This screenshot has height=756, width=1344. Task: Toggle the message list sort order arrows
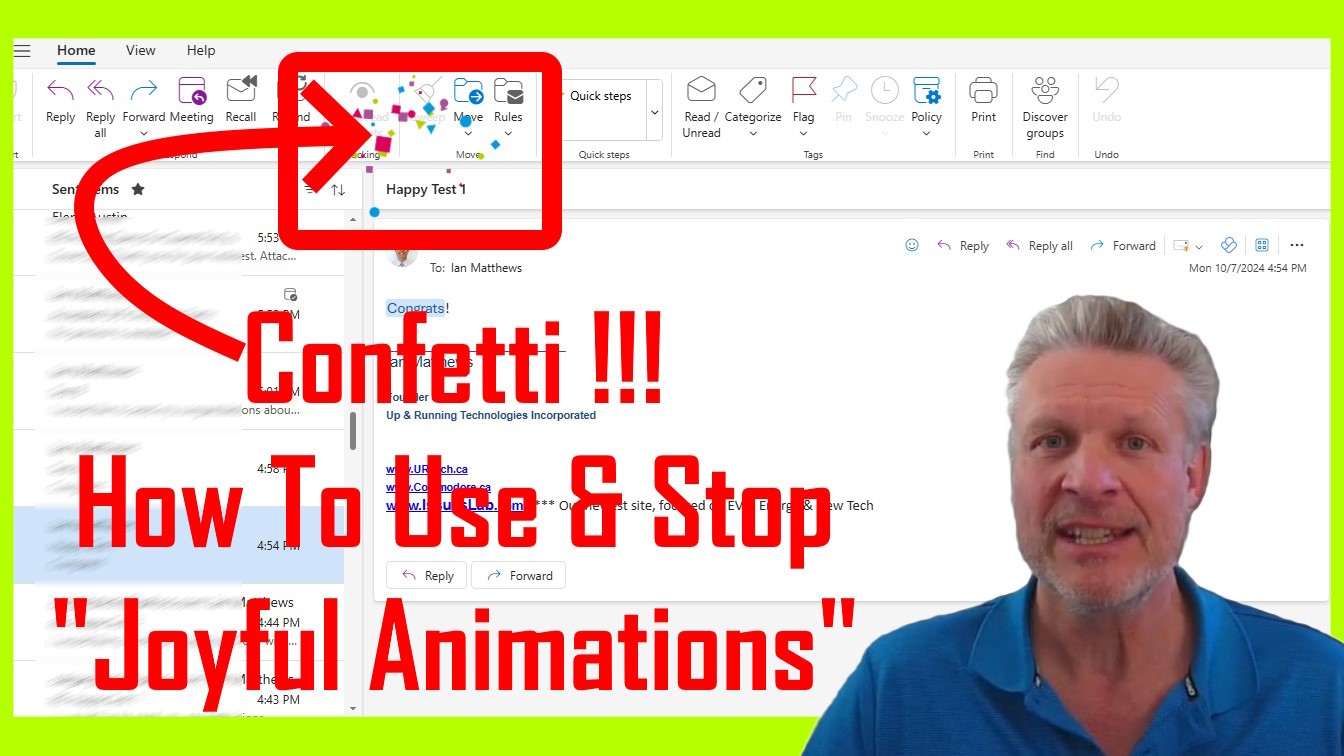click(338, 189)
